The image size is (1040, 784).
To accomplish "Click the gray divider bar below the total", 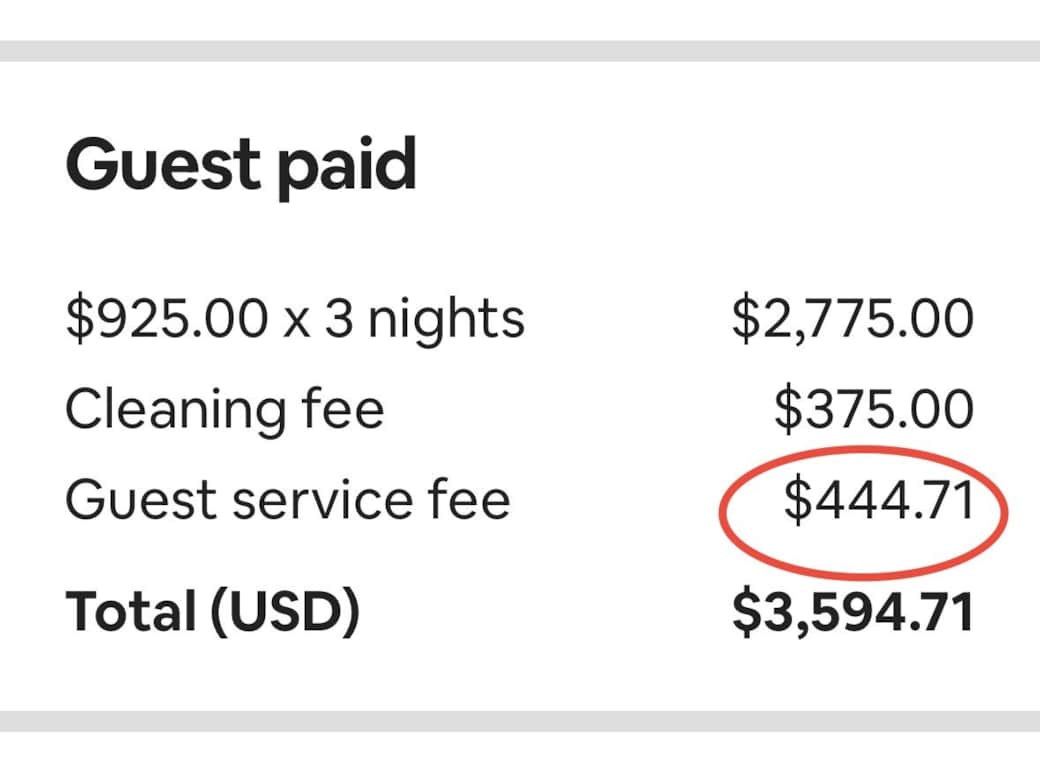I will pos(520,722).
